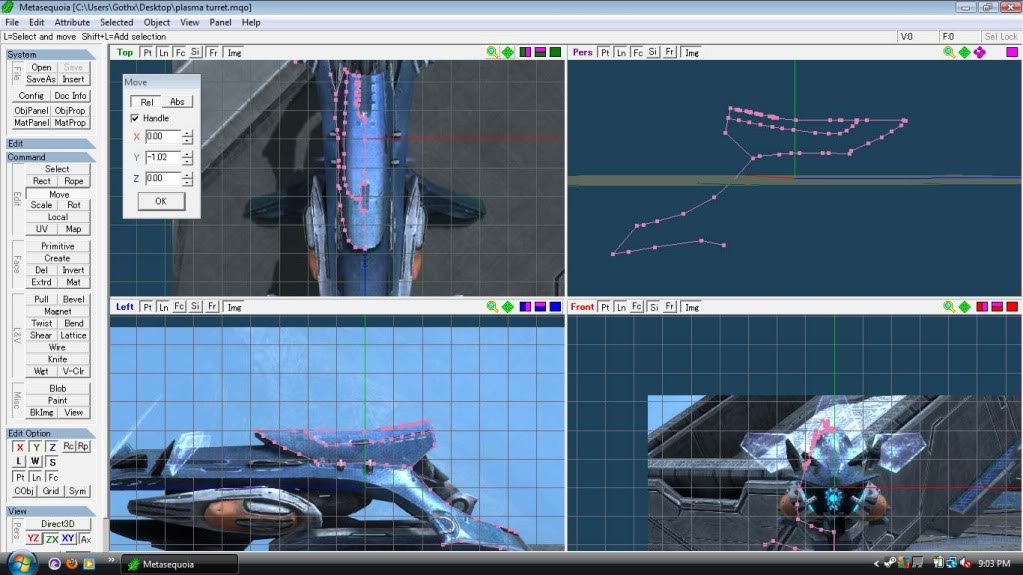
Task: Toggle the Y axis edit option
Action: (x=36, y=447)
